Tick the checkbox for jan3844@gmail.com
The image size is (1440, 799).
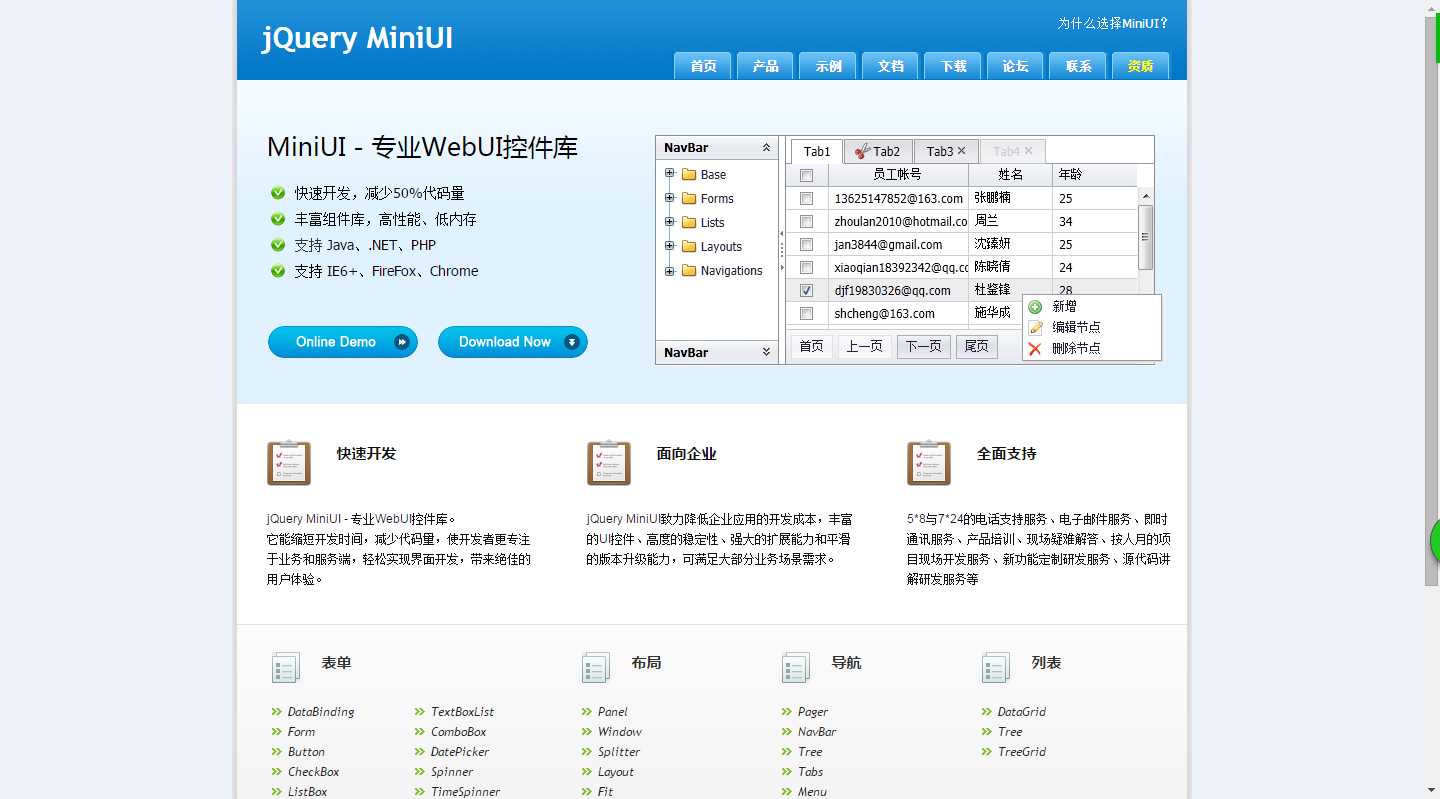tap(807, 244)
